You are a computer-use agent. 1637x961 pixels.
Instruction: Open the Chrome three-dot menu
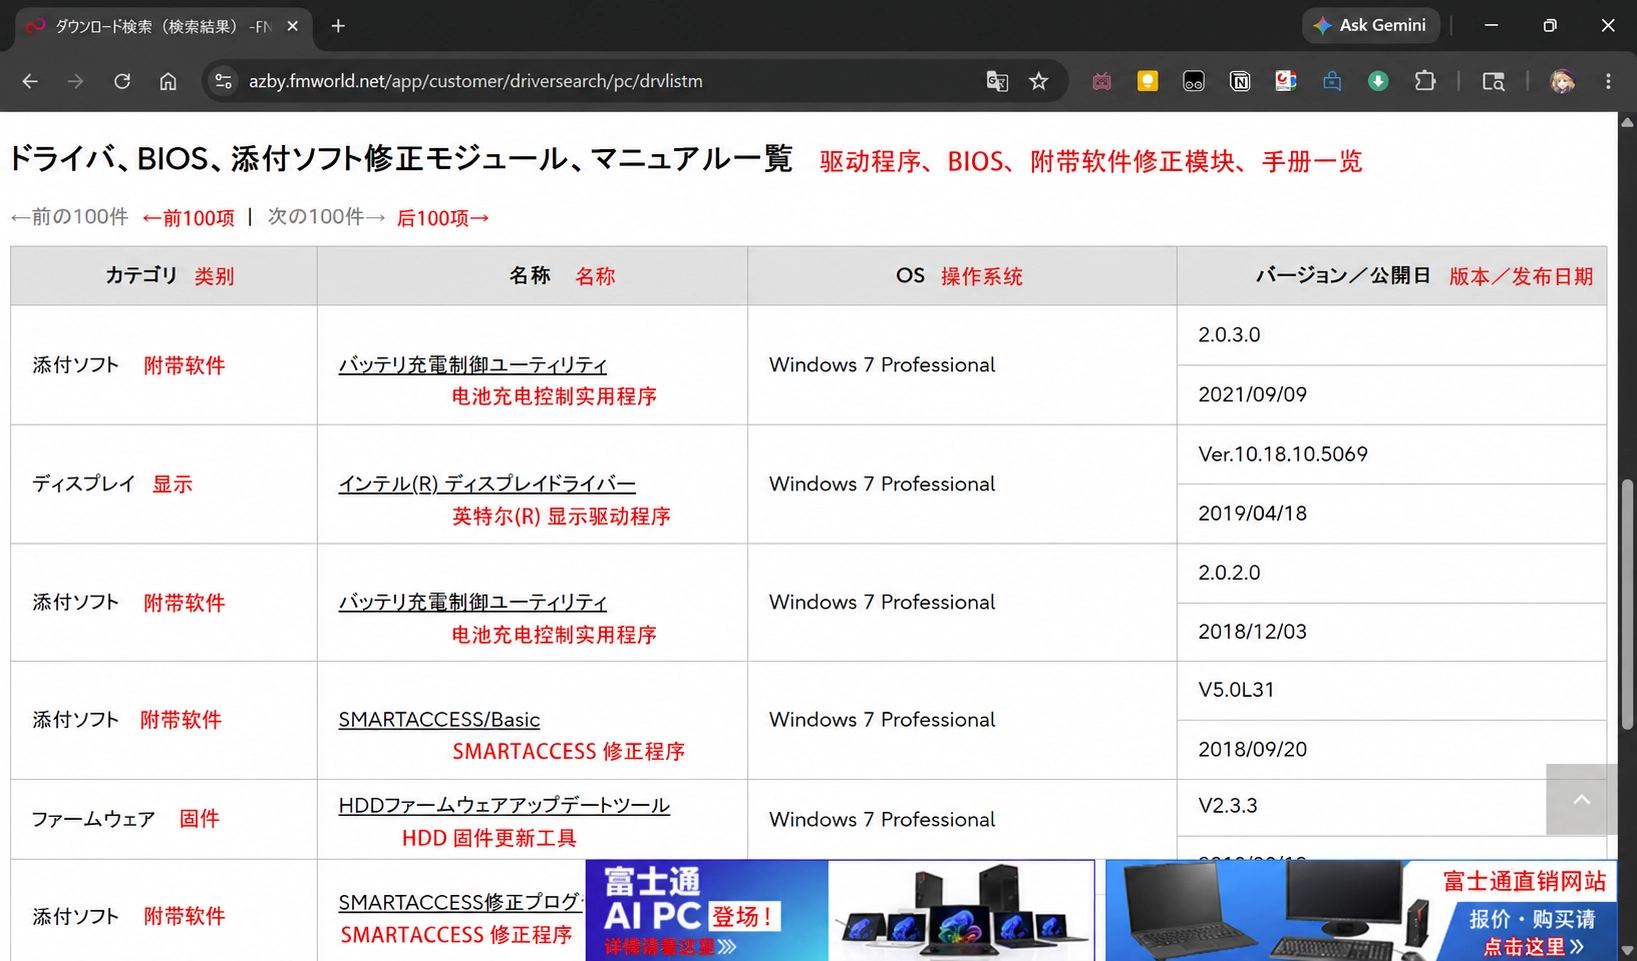click(x=1608, y=81)
